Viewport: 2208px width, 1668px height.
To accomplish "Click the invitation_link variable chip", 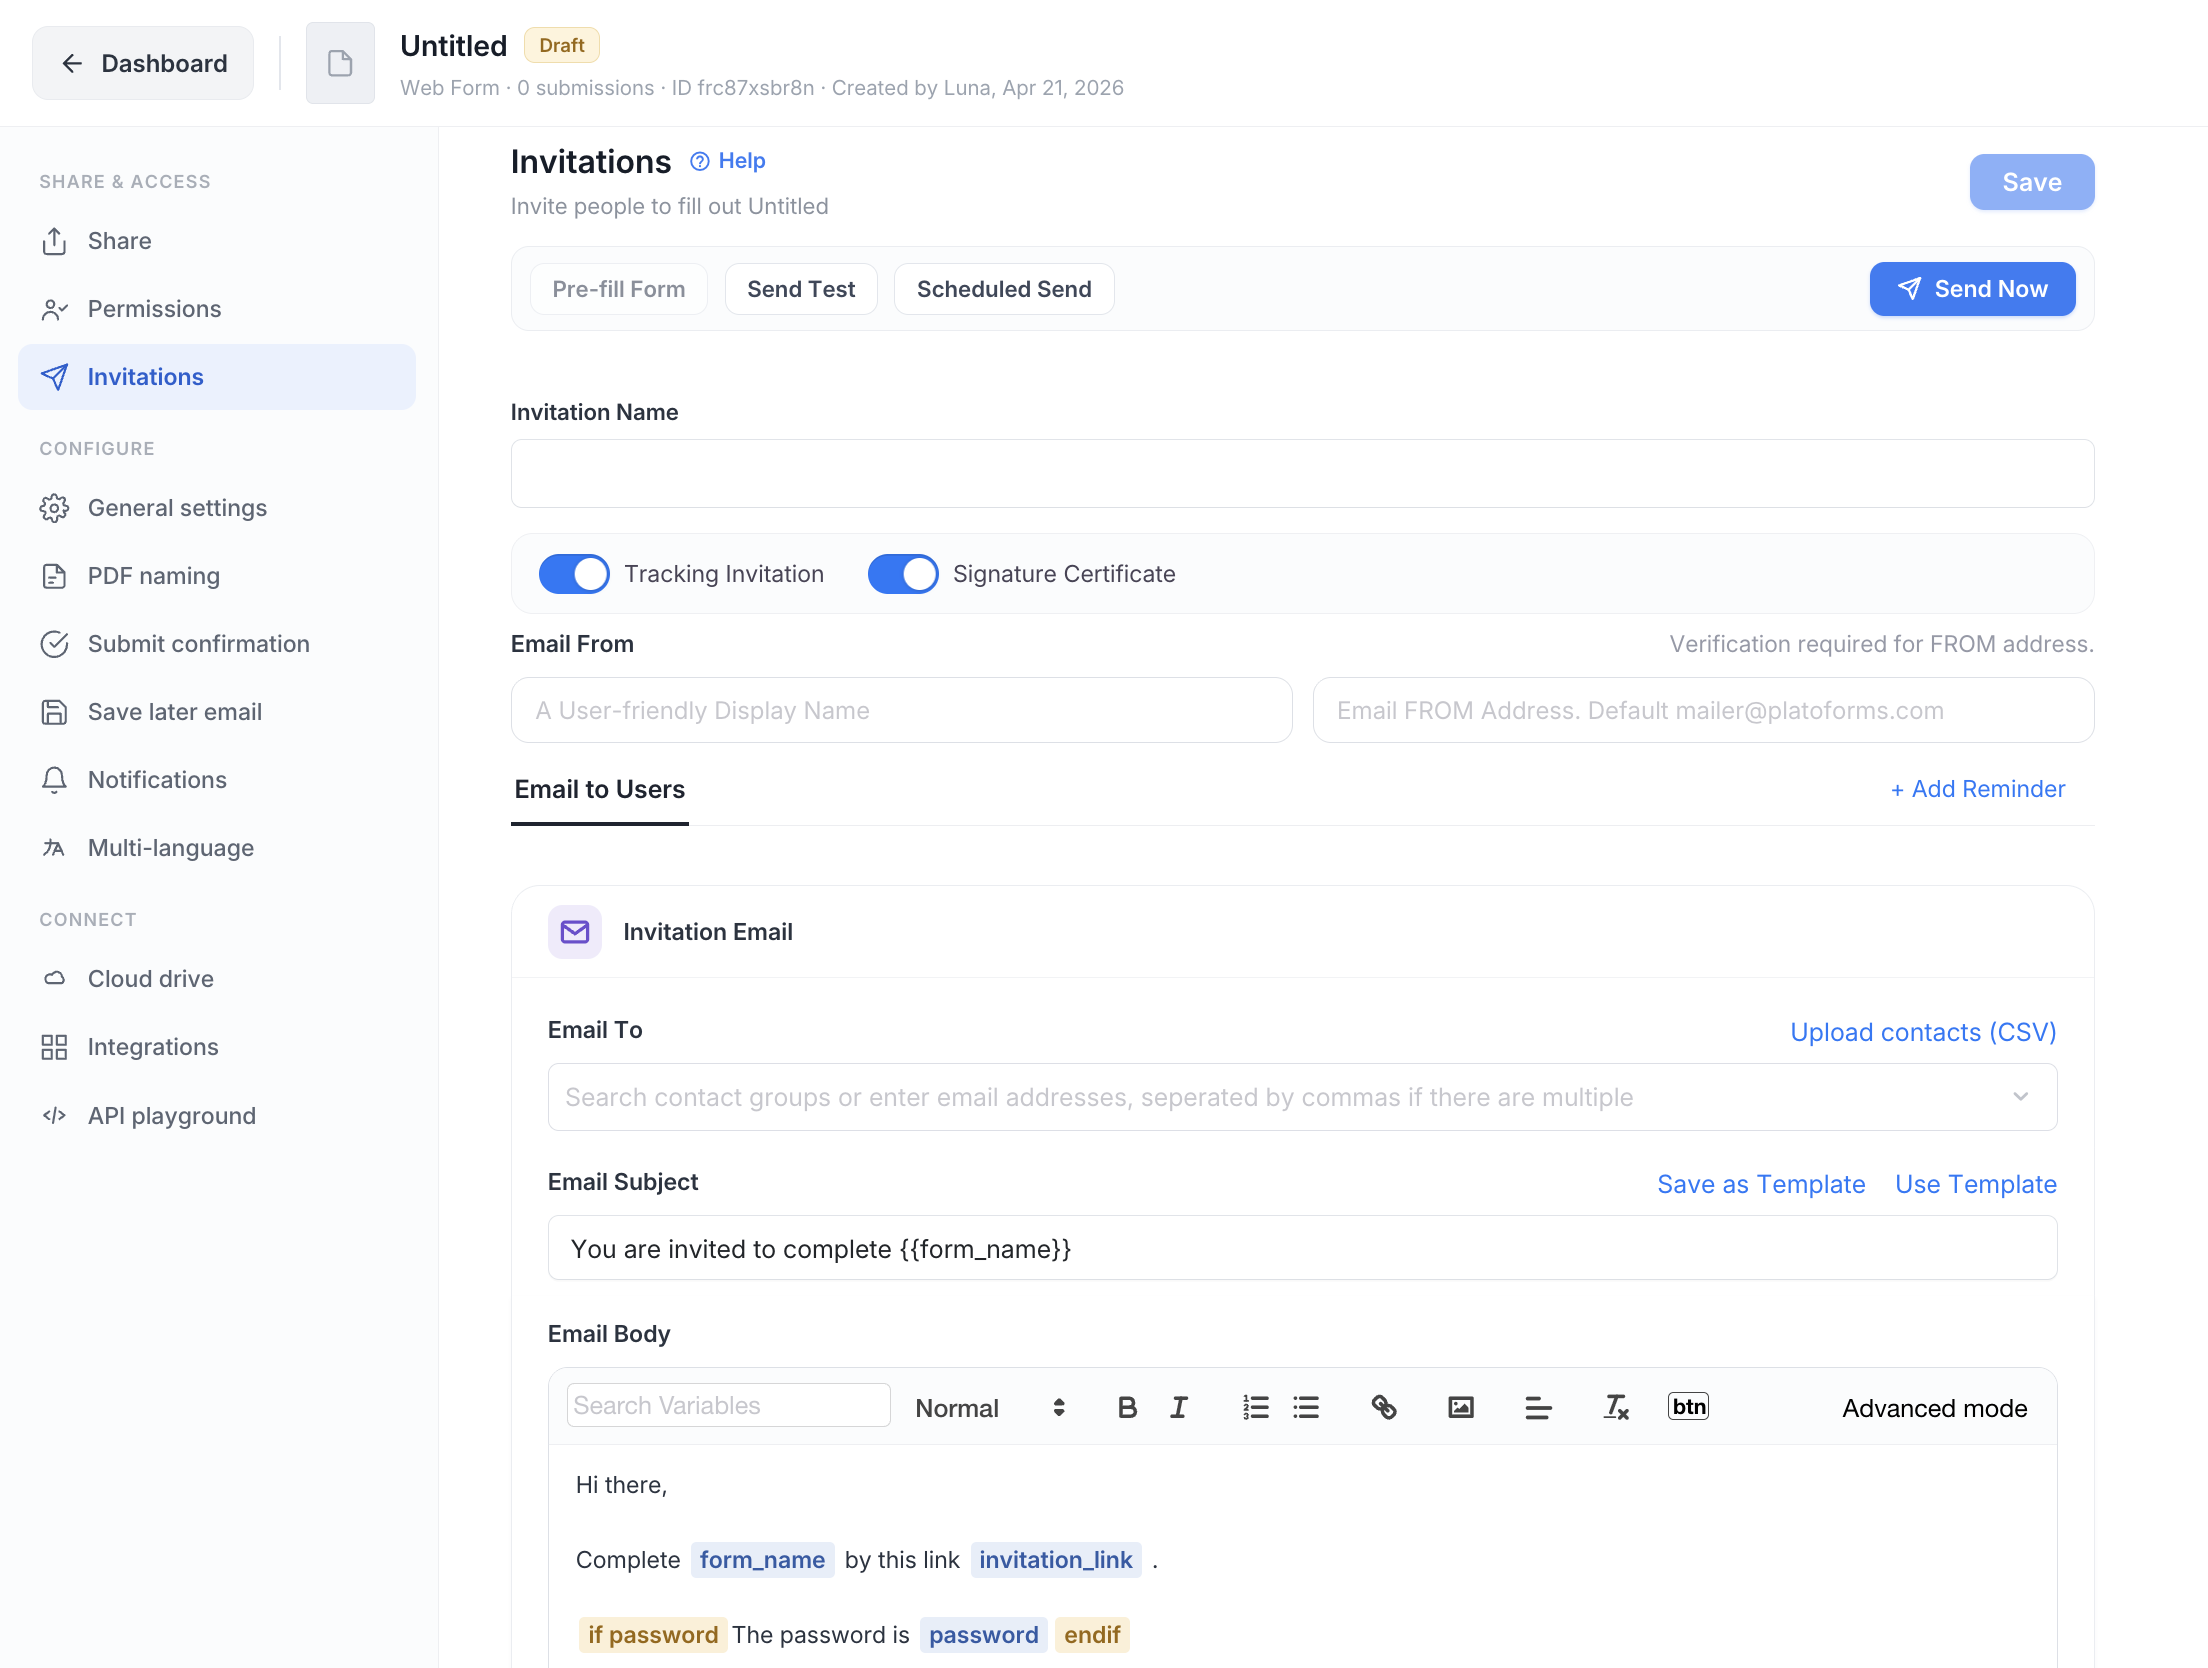I will [x=1056, y=1560].
